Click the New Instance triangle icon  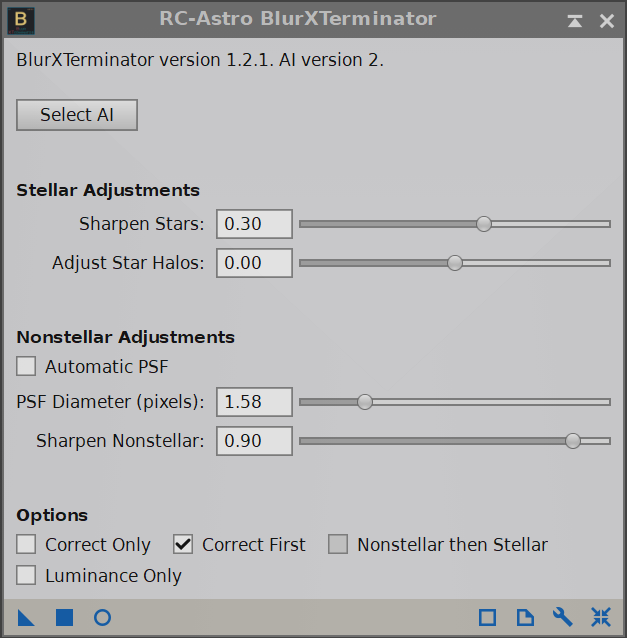point(26,618)
